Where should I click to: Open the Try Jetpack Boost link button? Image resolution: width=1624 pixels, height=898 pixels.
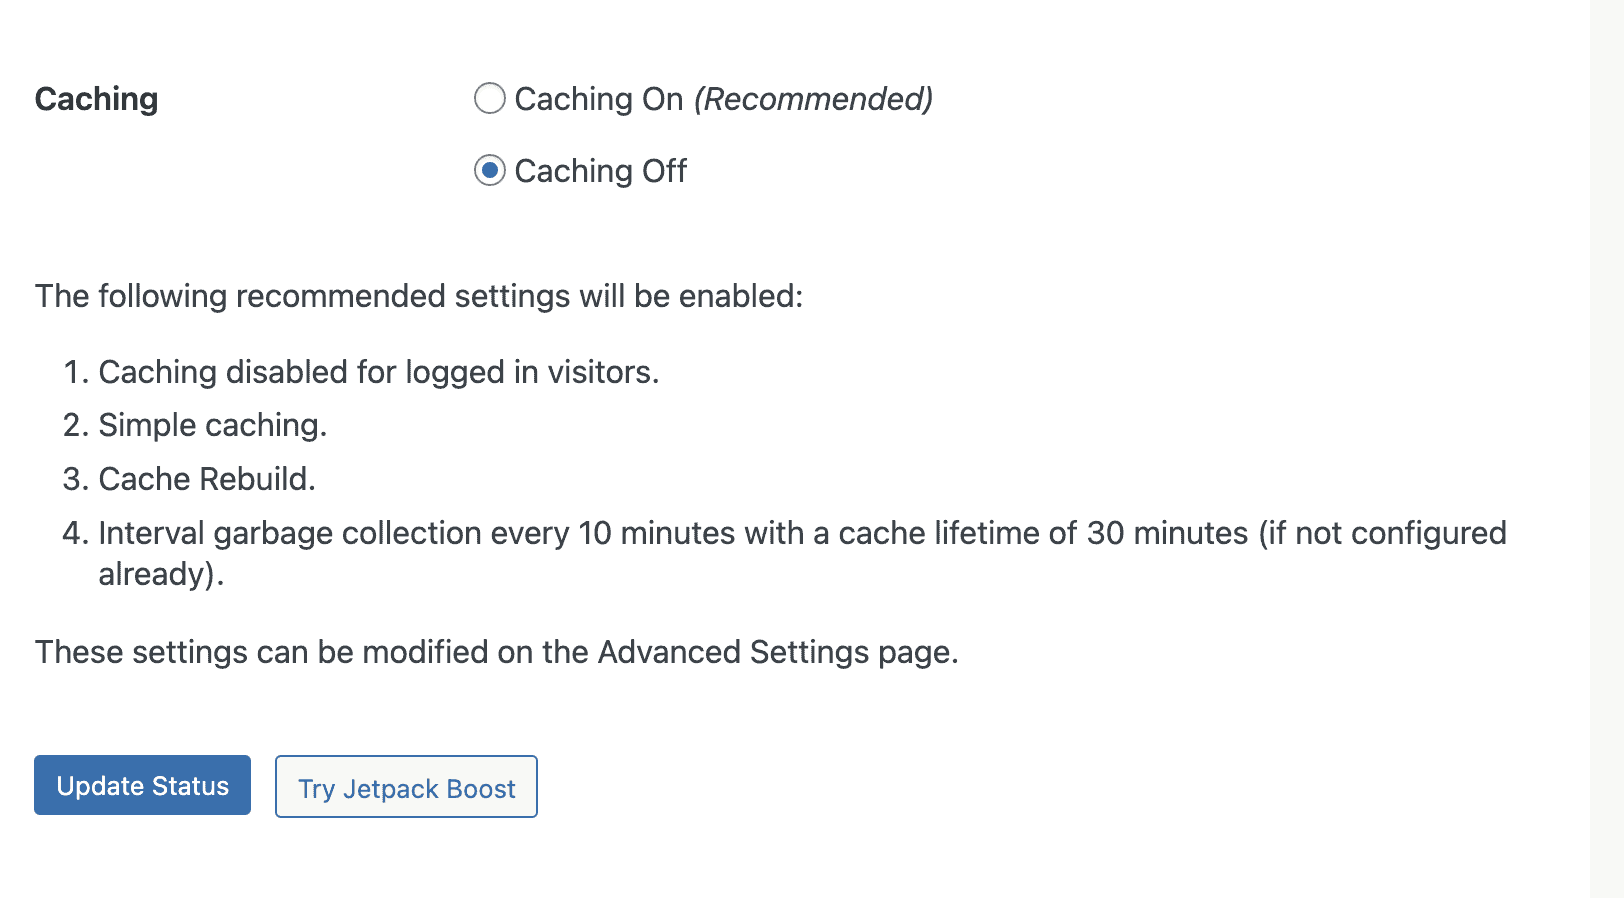[x=406, y=787]
